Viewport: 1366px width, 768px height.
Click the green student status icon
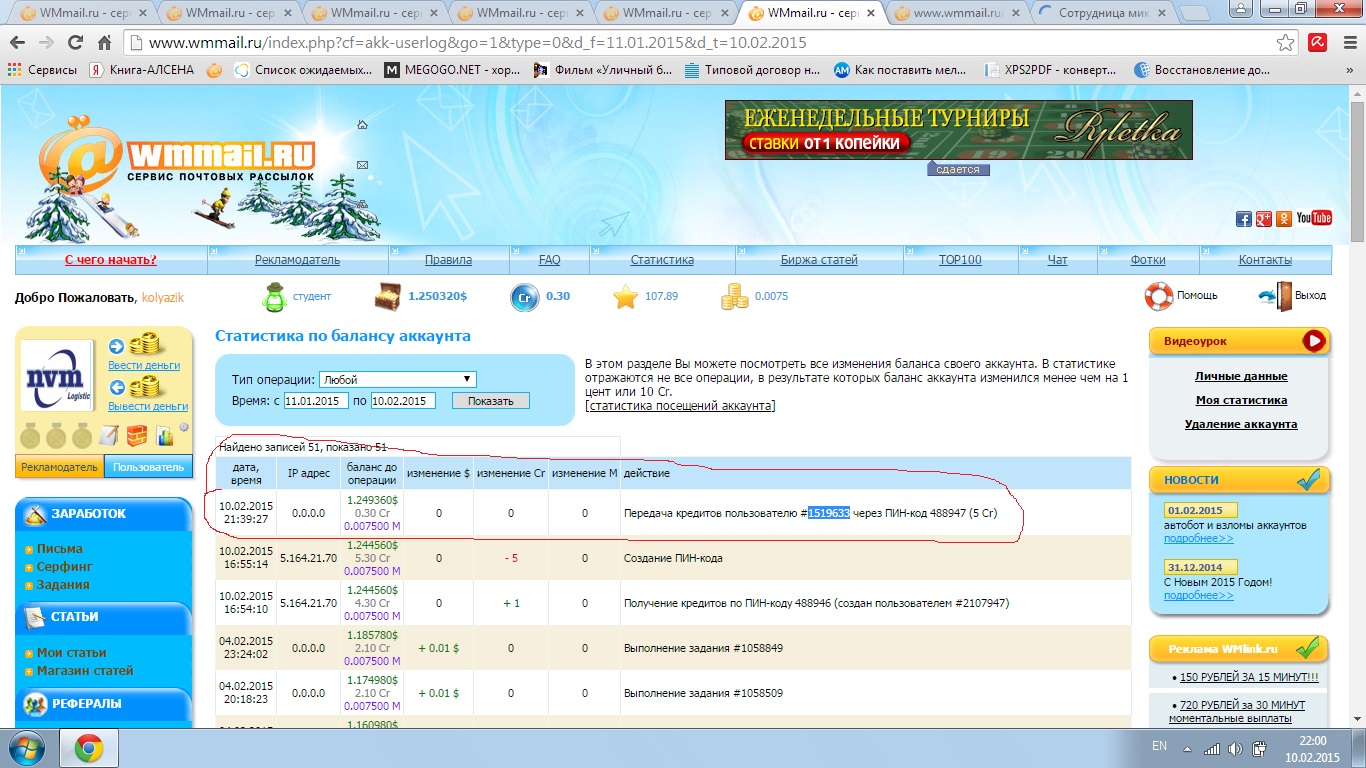coord(274,297)
